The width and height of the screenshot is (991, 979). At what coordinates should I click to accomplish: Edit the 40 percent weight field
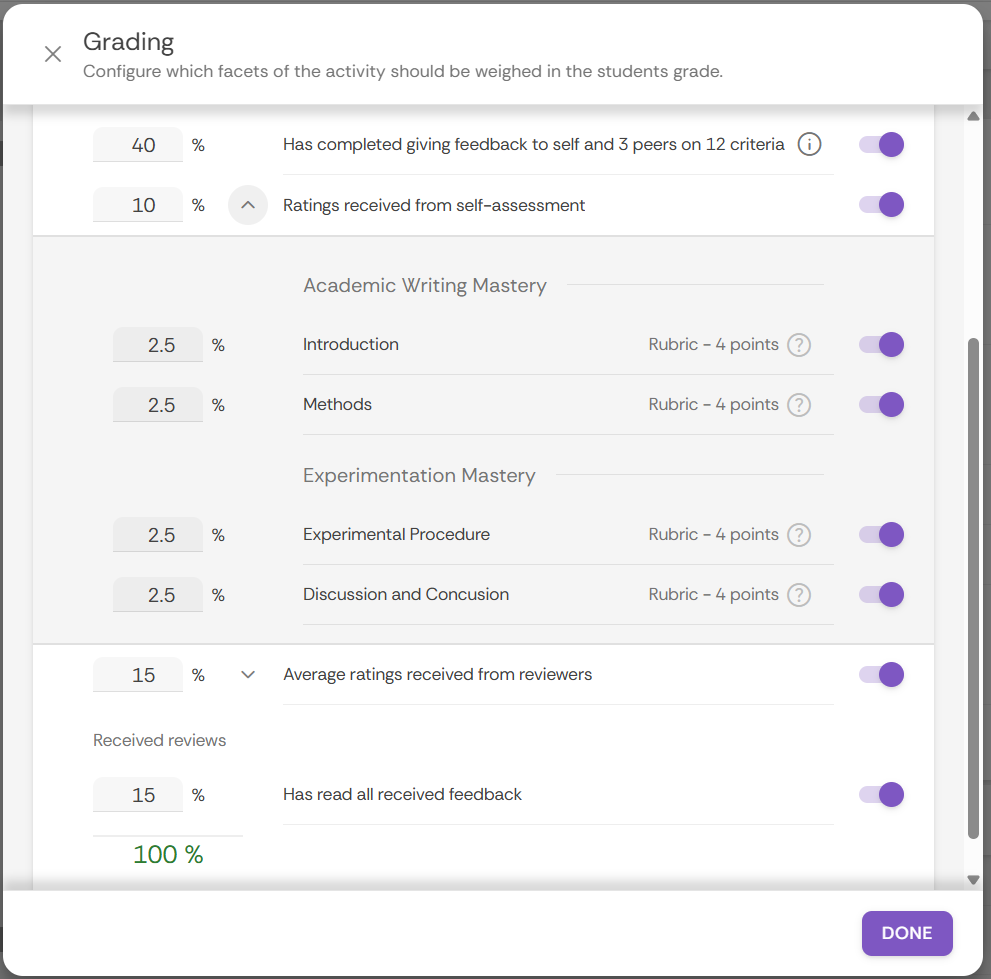click(x=138, y=145)
